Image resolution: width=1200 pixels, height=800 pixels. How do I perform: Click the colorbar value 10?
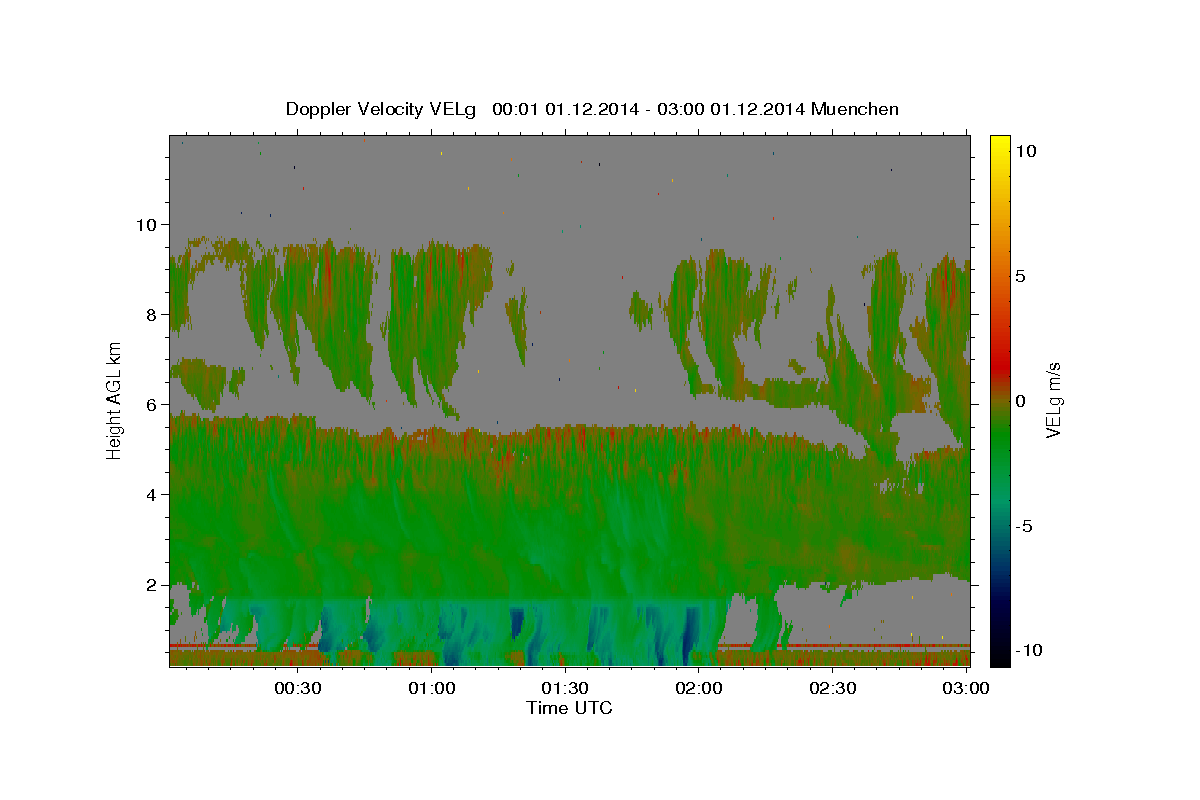pyautogui.click(x=1027, y=151)
